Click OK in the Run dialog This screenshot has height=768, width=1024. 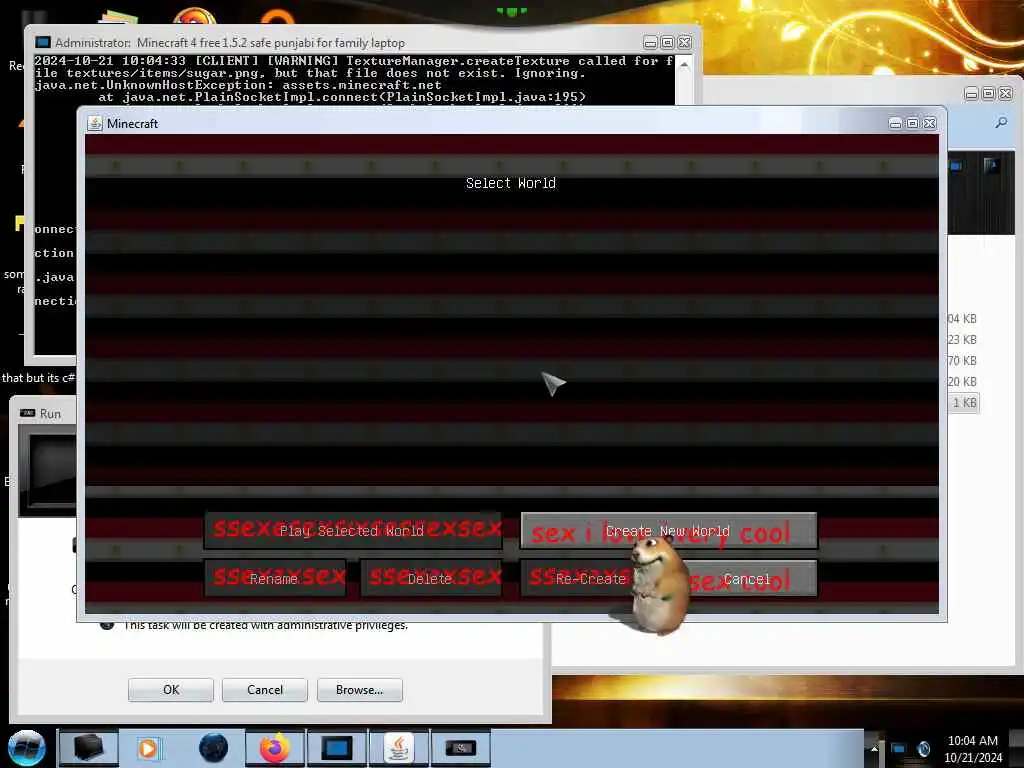tap(171, 690)
